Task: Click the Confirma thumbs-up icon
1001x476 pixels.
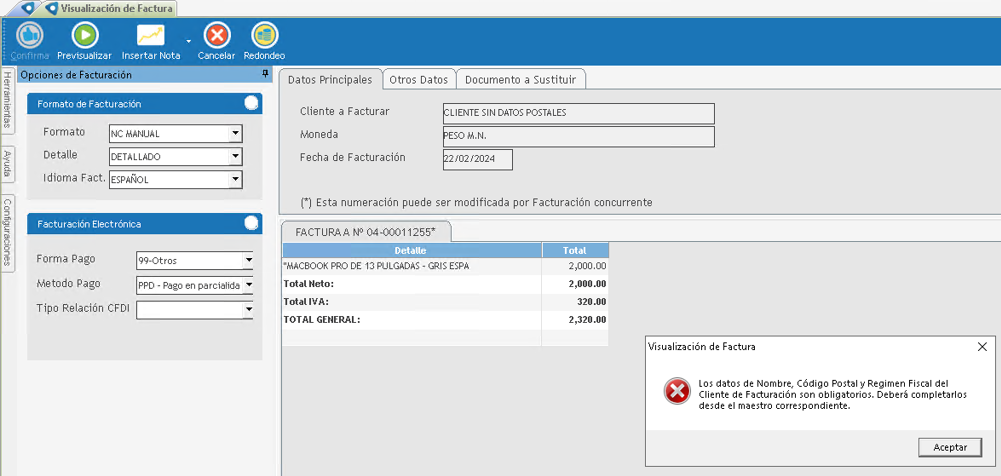Action: [x=29, y=34]
